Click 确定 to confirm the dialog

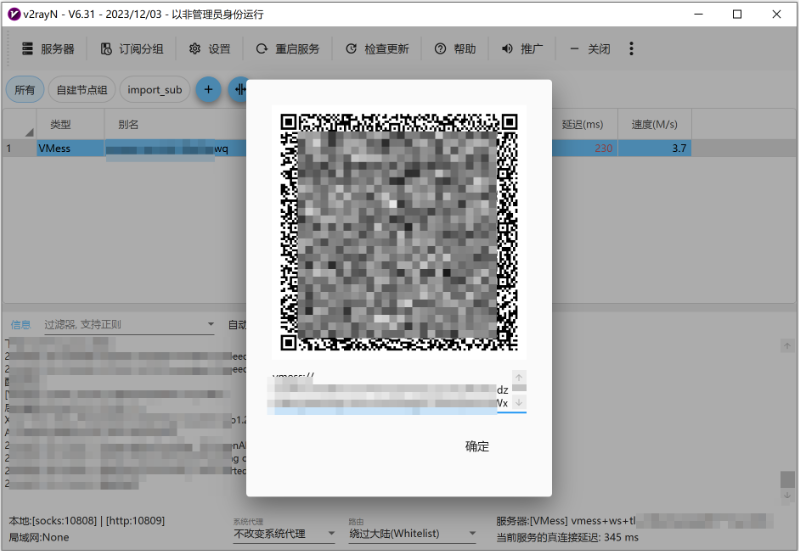click(x=477, y=447)
